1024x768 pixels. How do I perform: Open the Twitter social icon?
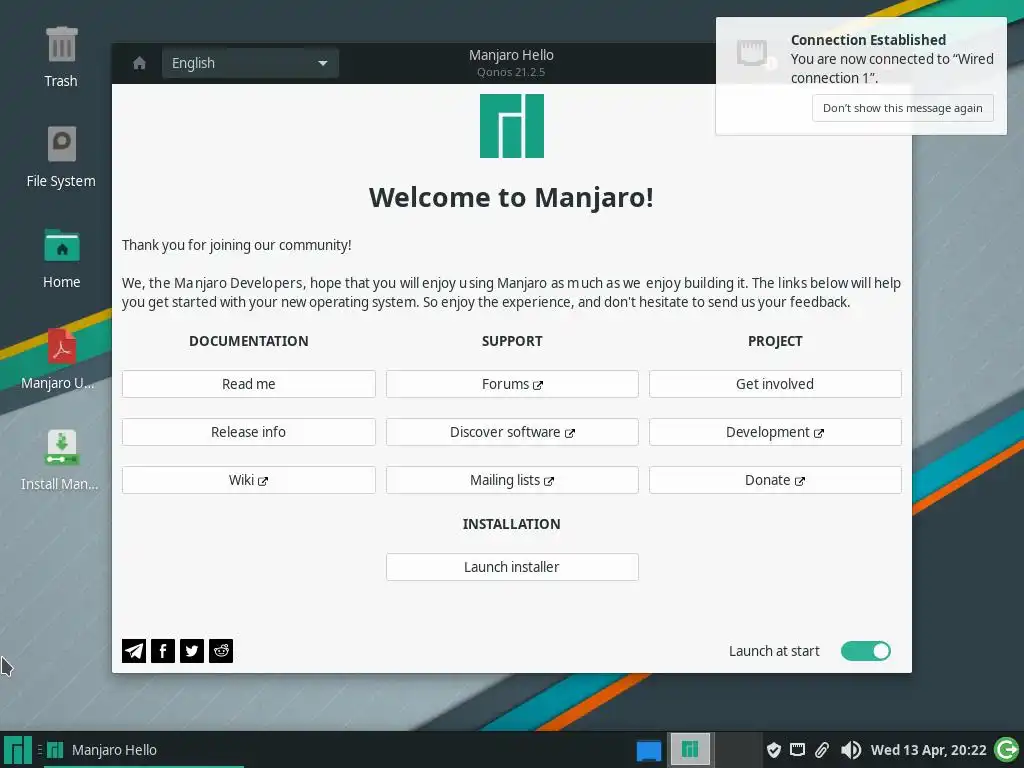192,651
